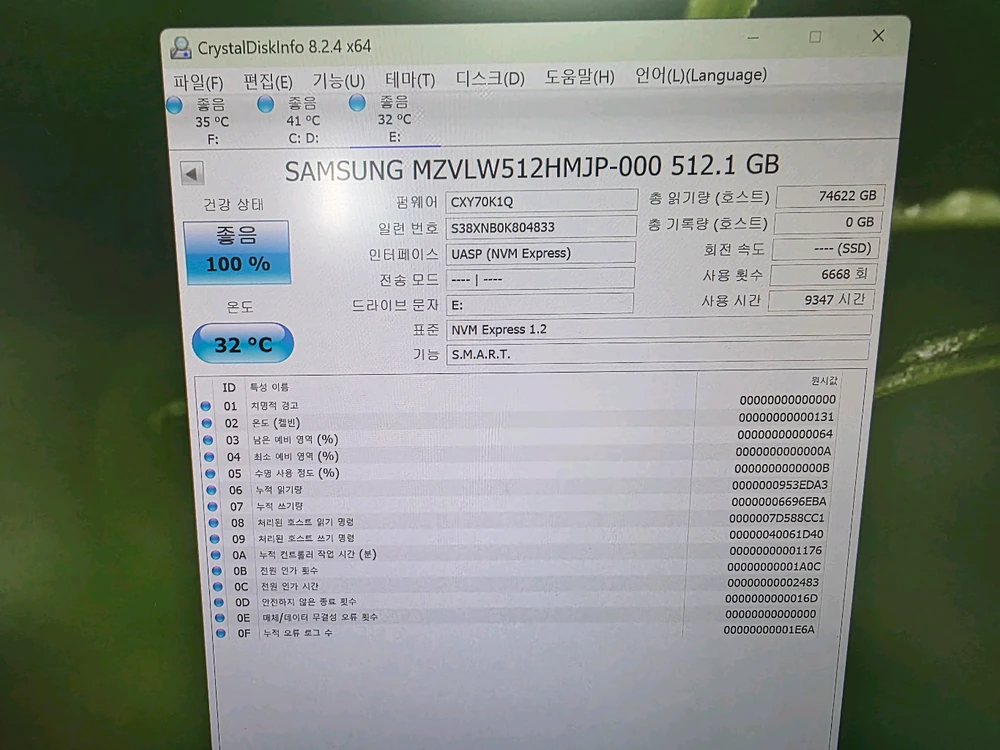
Task: Select the 전원 인가 횟수 attribute name
Action: [x=289, y=570]
